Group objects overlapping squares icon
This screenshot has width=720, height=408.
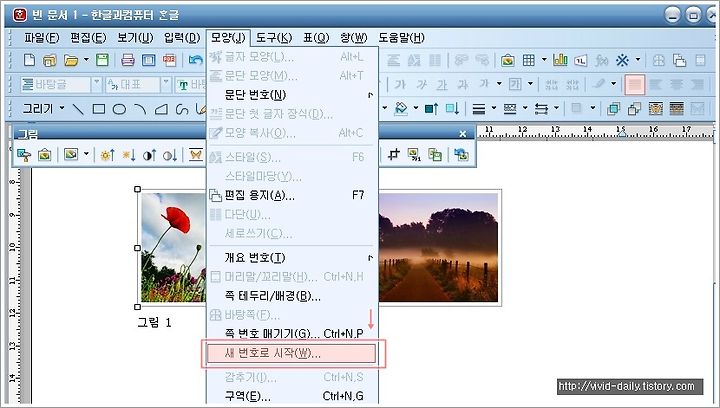coord(613,109)
